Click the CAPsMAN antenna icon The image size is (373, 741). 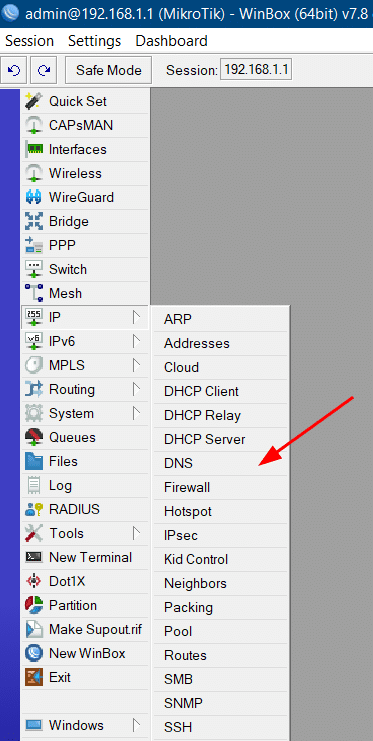(34, 125)
